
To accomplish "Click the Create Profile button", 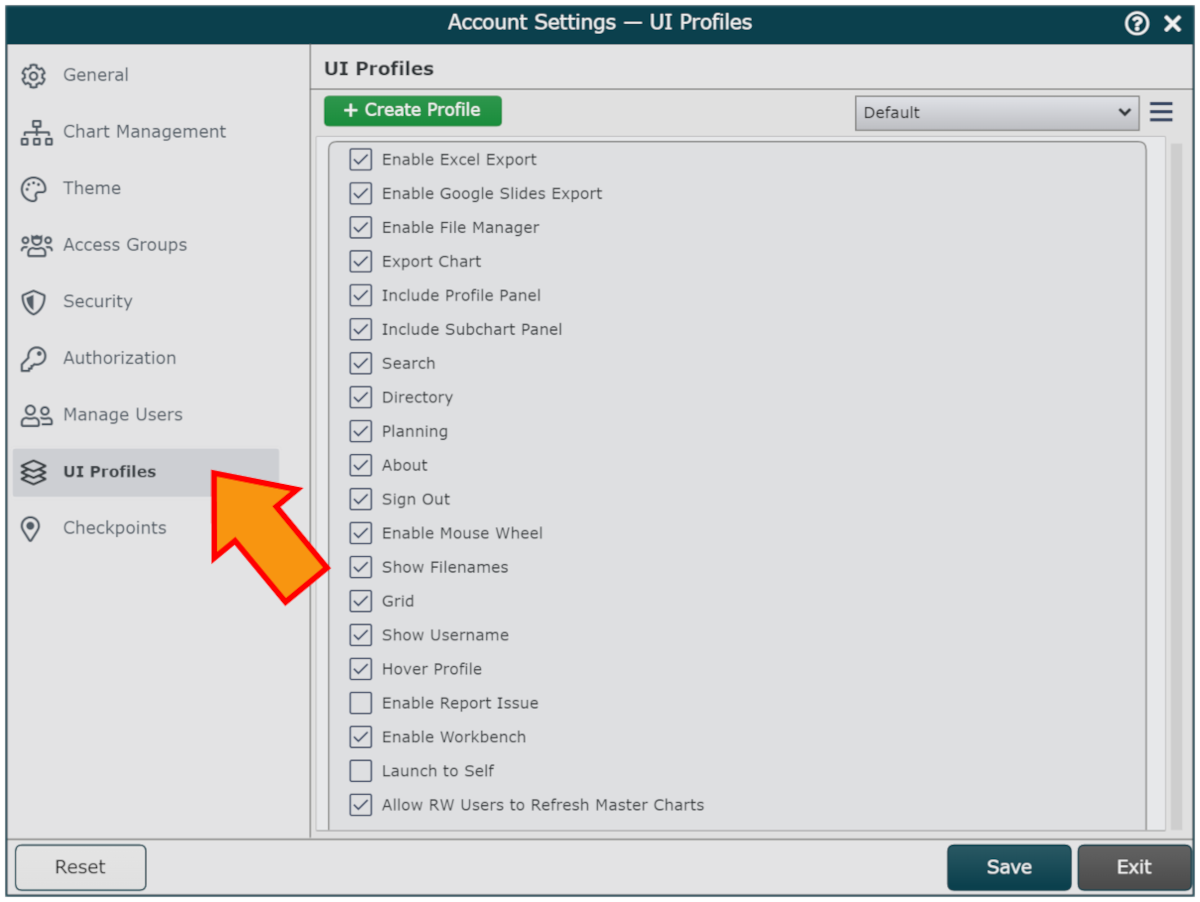I will [x=413, y=110].
